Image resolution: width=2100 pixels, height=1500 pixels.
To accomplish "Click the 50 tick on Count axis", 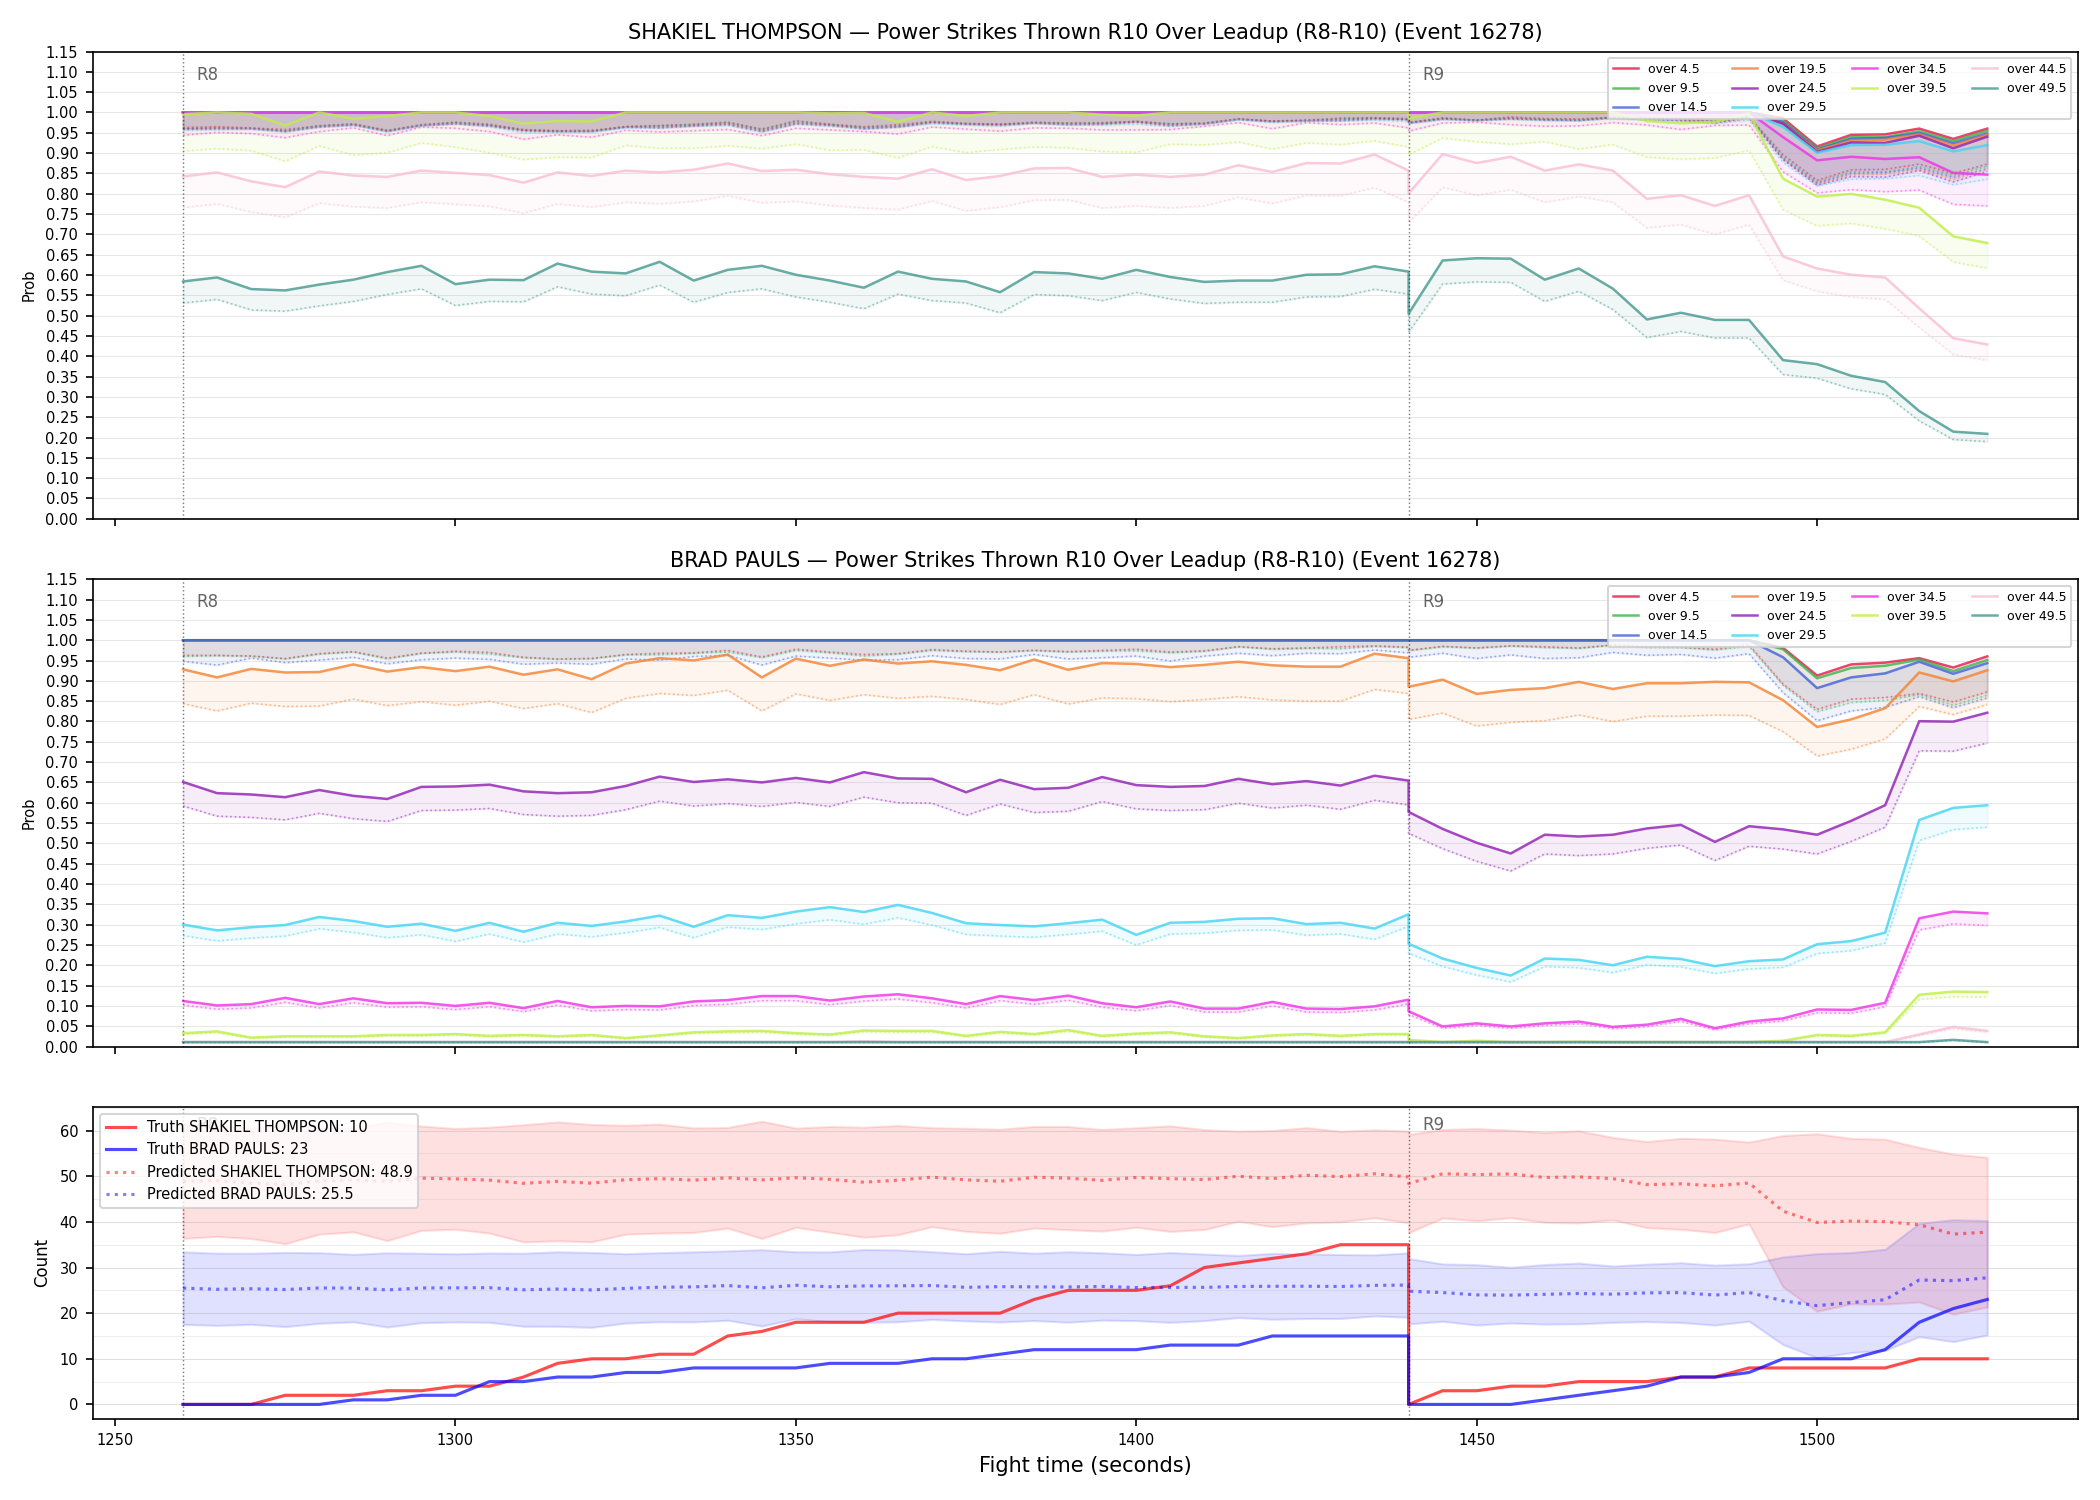I will point(69,1177).
